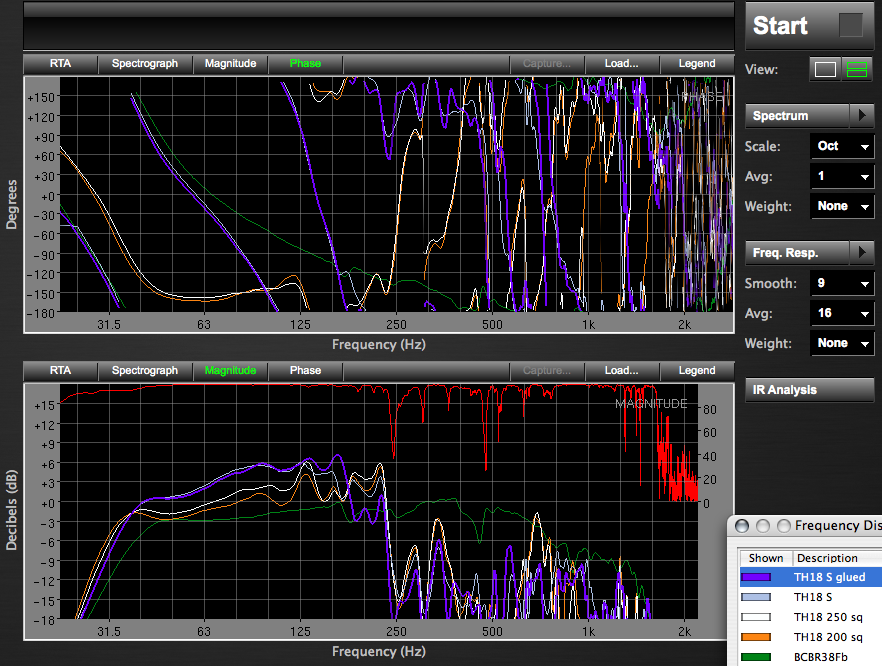882x666 pixels.
Task: Zoom the Frequency Display window
Action: [x=784, y=526]
